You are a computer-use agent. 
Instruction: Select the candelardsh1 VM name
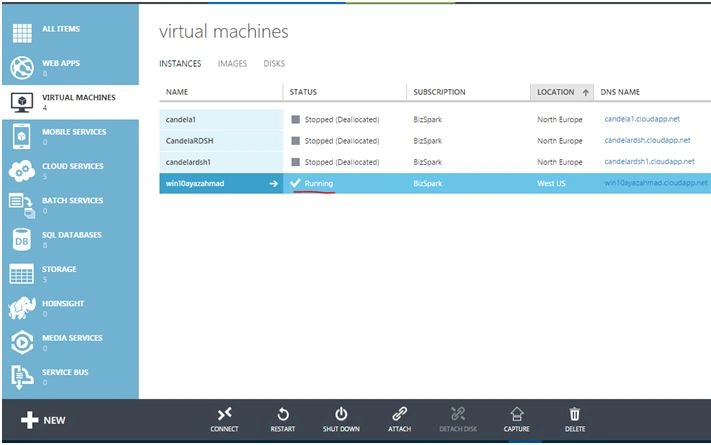(188, 162)
